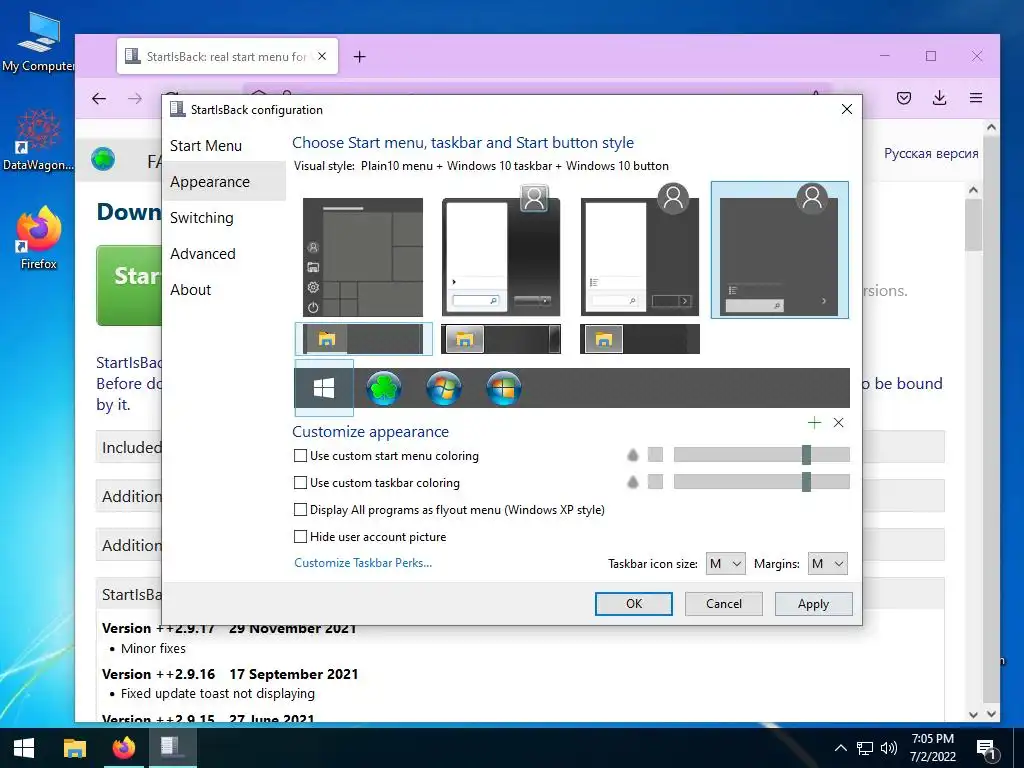Pick the colorful Windows flag orb button

pos(504,388)
